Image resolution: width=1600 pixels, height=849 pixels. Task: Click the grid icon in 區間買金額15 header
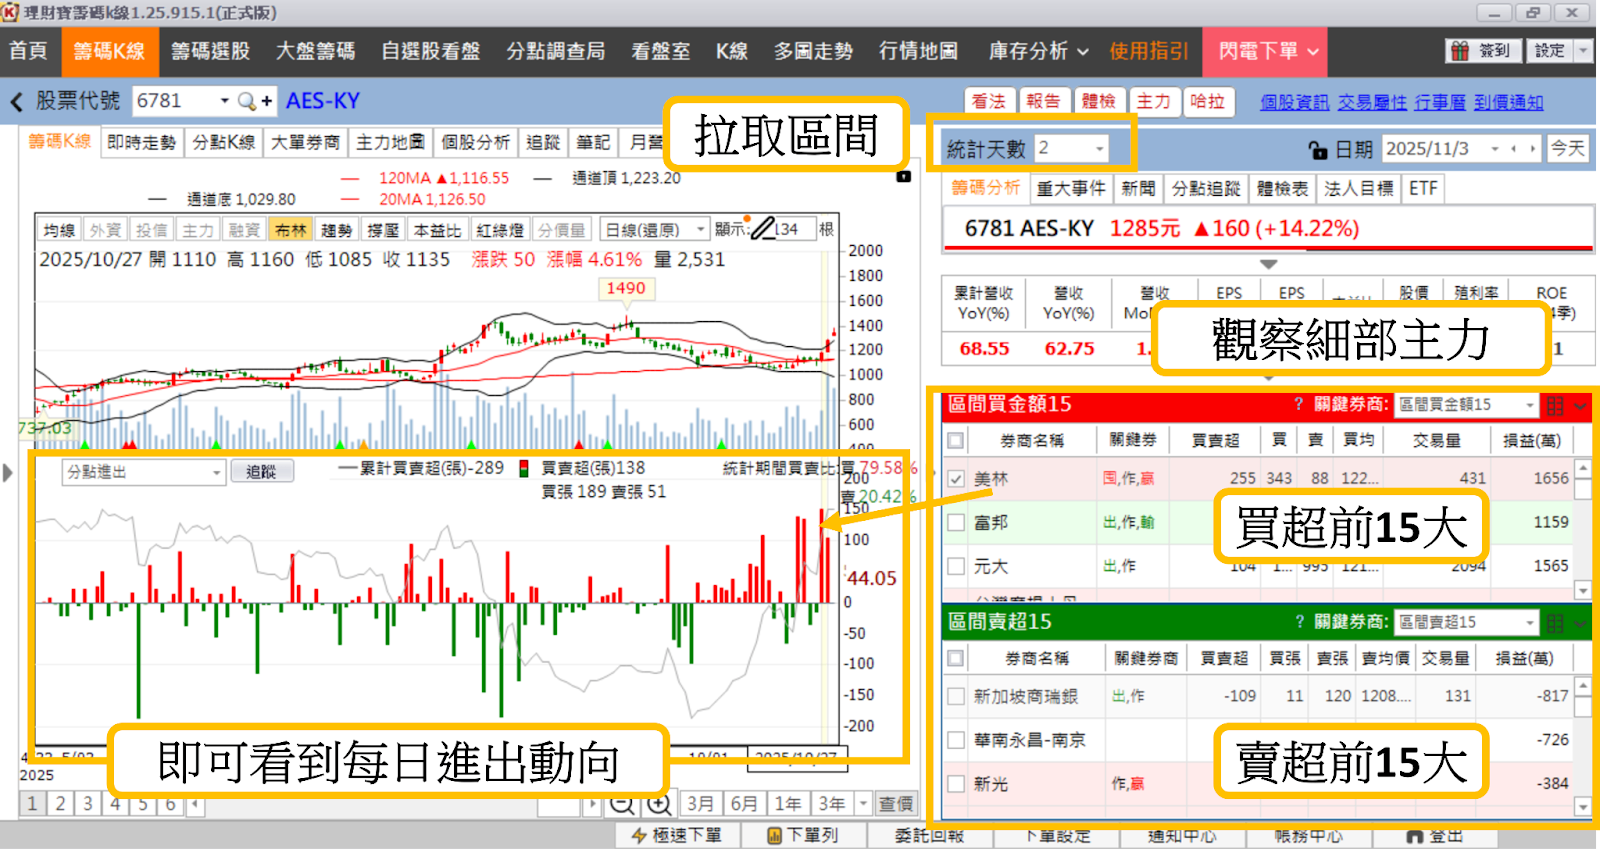click(1555, 405)
